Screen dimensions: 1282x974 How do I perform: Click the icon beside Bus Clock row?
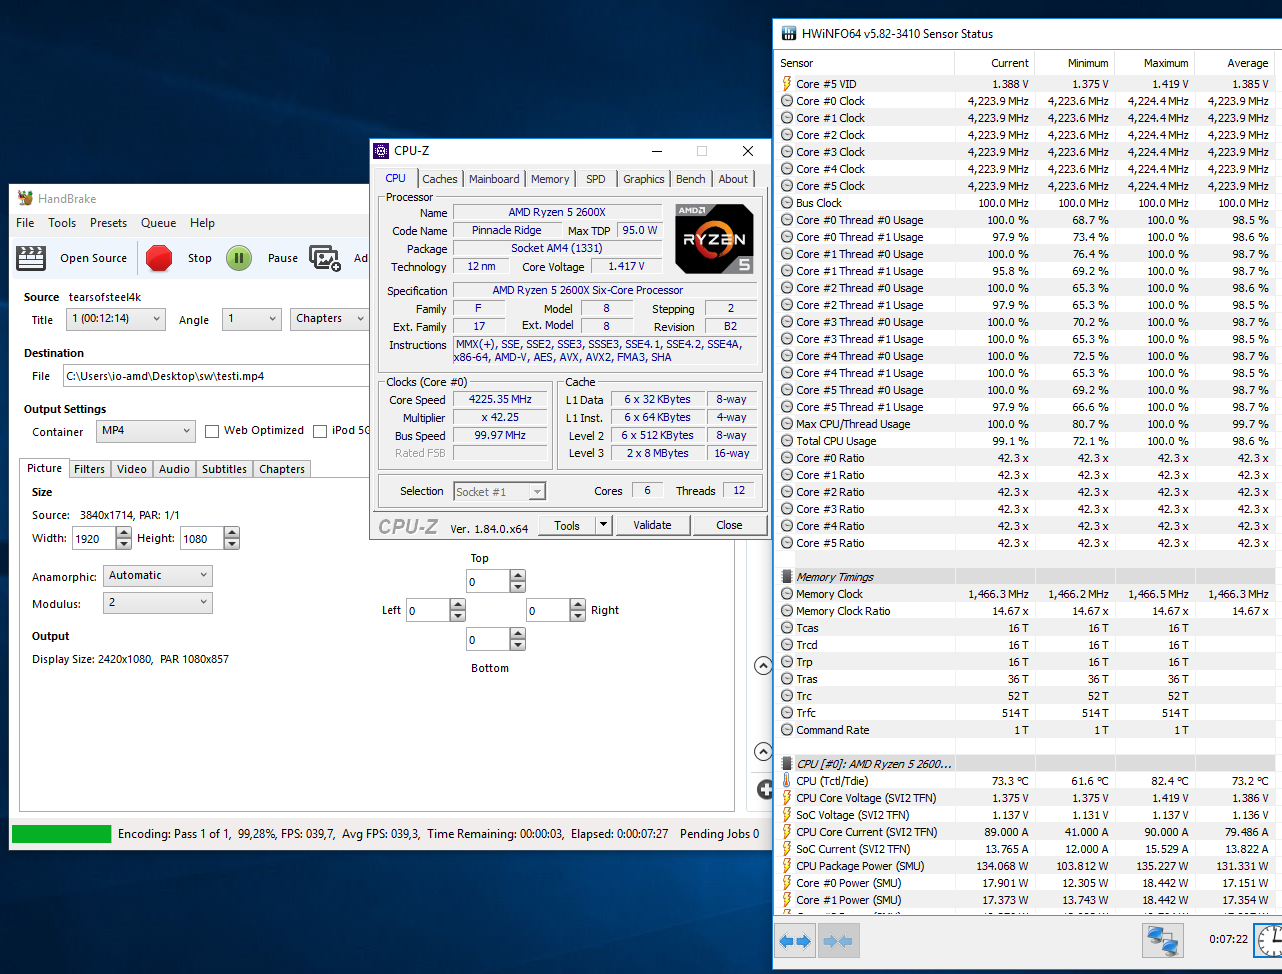(x=787, y=203)
